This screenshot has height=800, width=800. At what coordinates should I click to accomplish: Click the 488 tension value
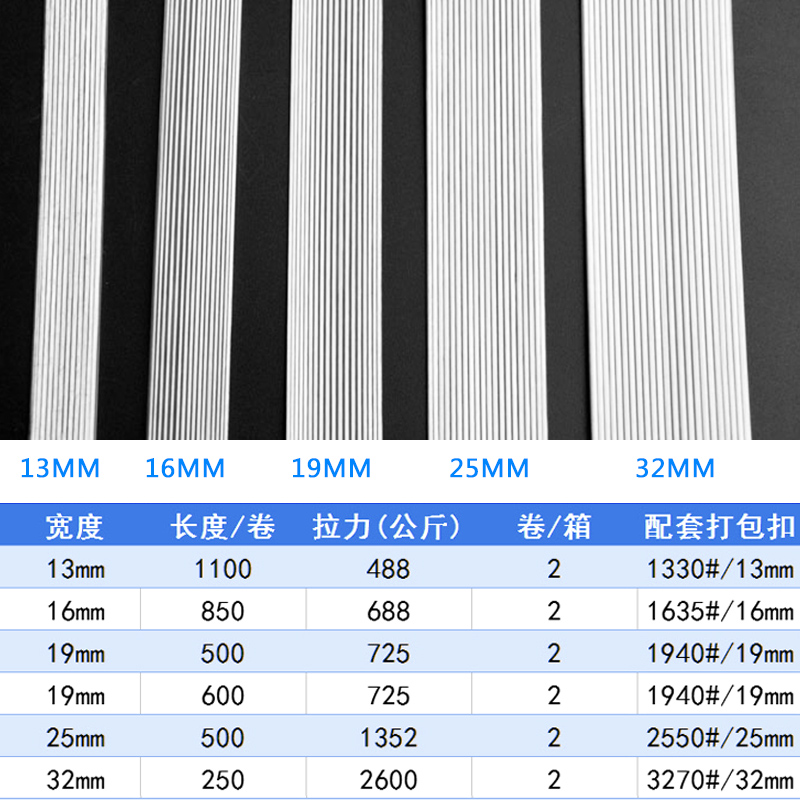388,568
